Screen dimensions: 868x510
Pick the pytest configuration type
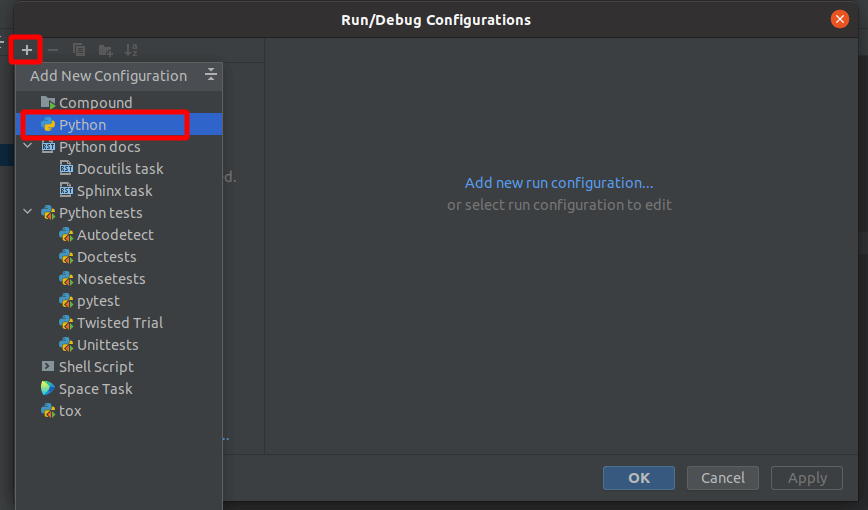pyautogui.click(x=98, y=301)
